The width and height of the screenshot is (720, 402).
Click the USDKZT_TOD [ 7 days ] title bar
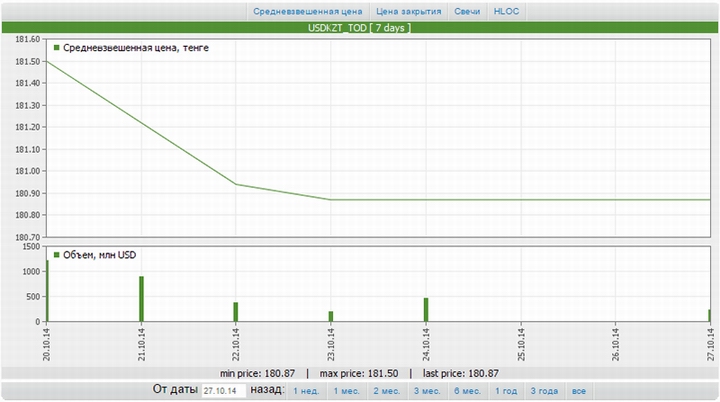click(x=360, y=28)
